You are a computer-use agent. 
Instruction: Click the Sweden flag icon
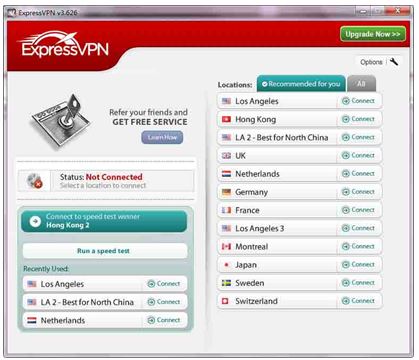(x=227, y=283)
